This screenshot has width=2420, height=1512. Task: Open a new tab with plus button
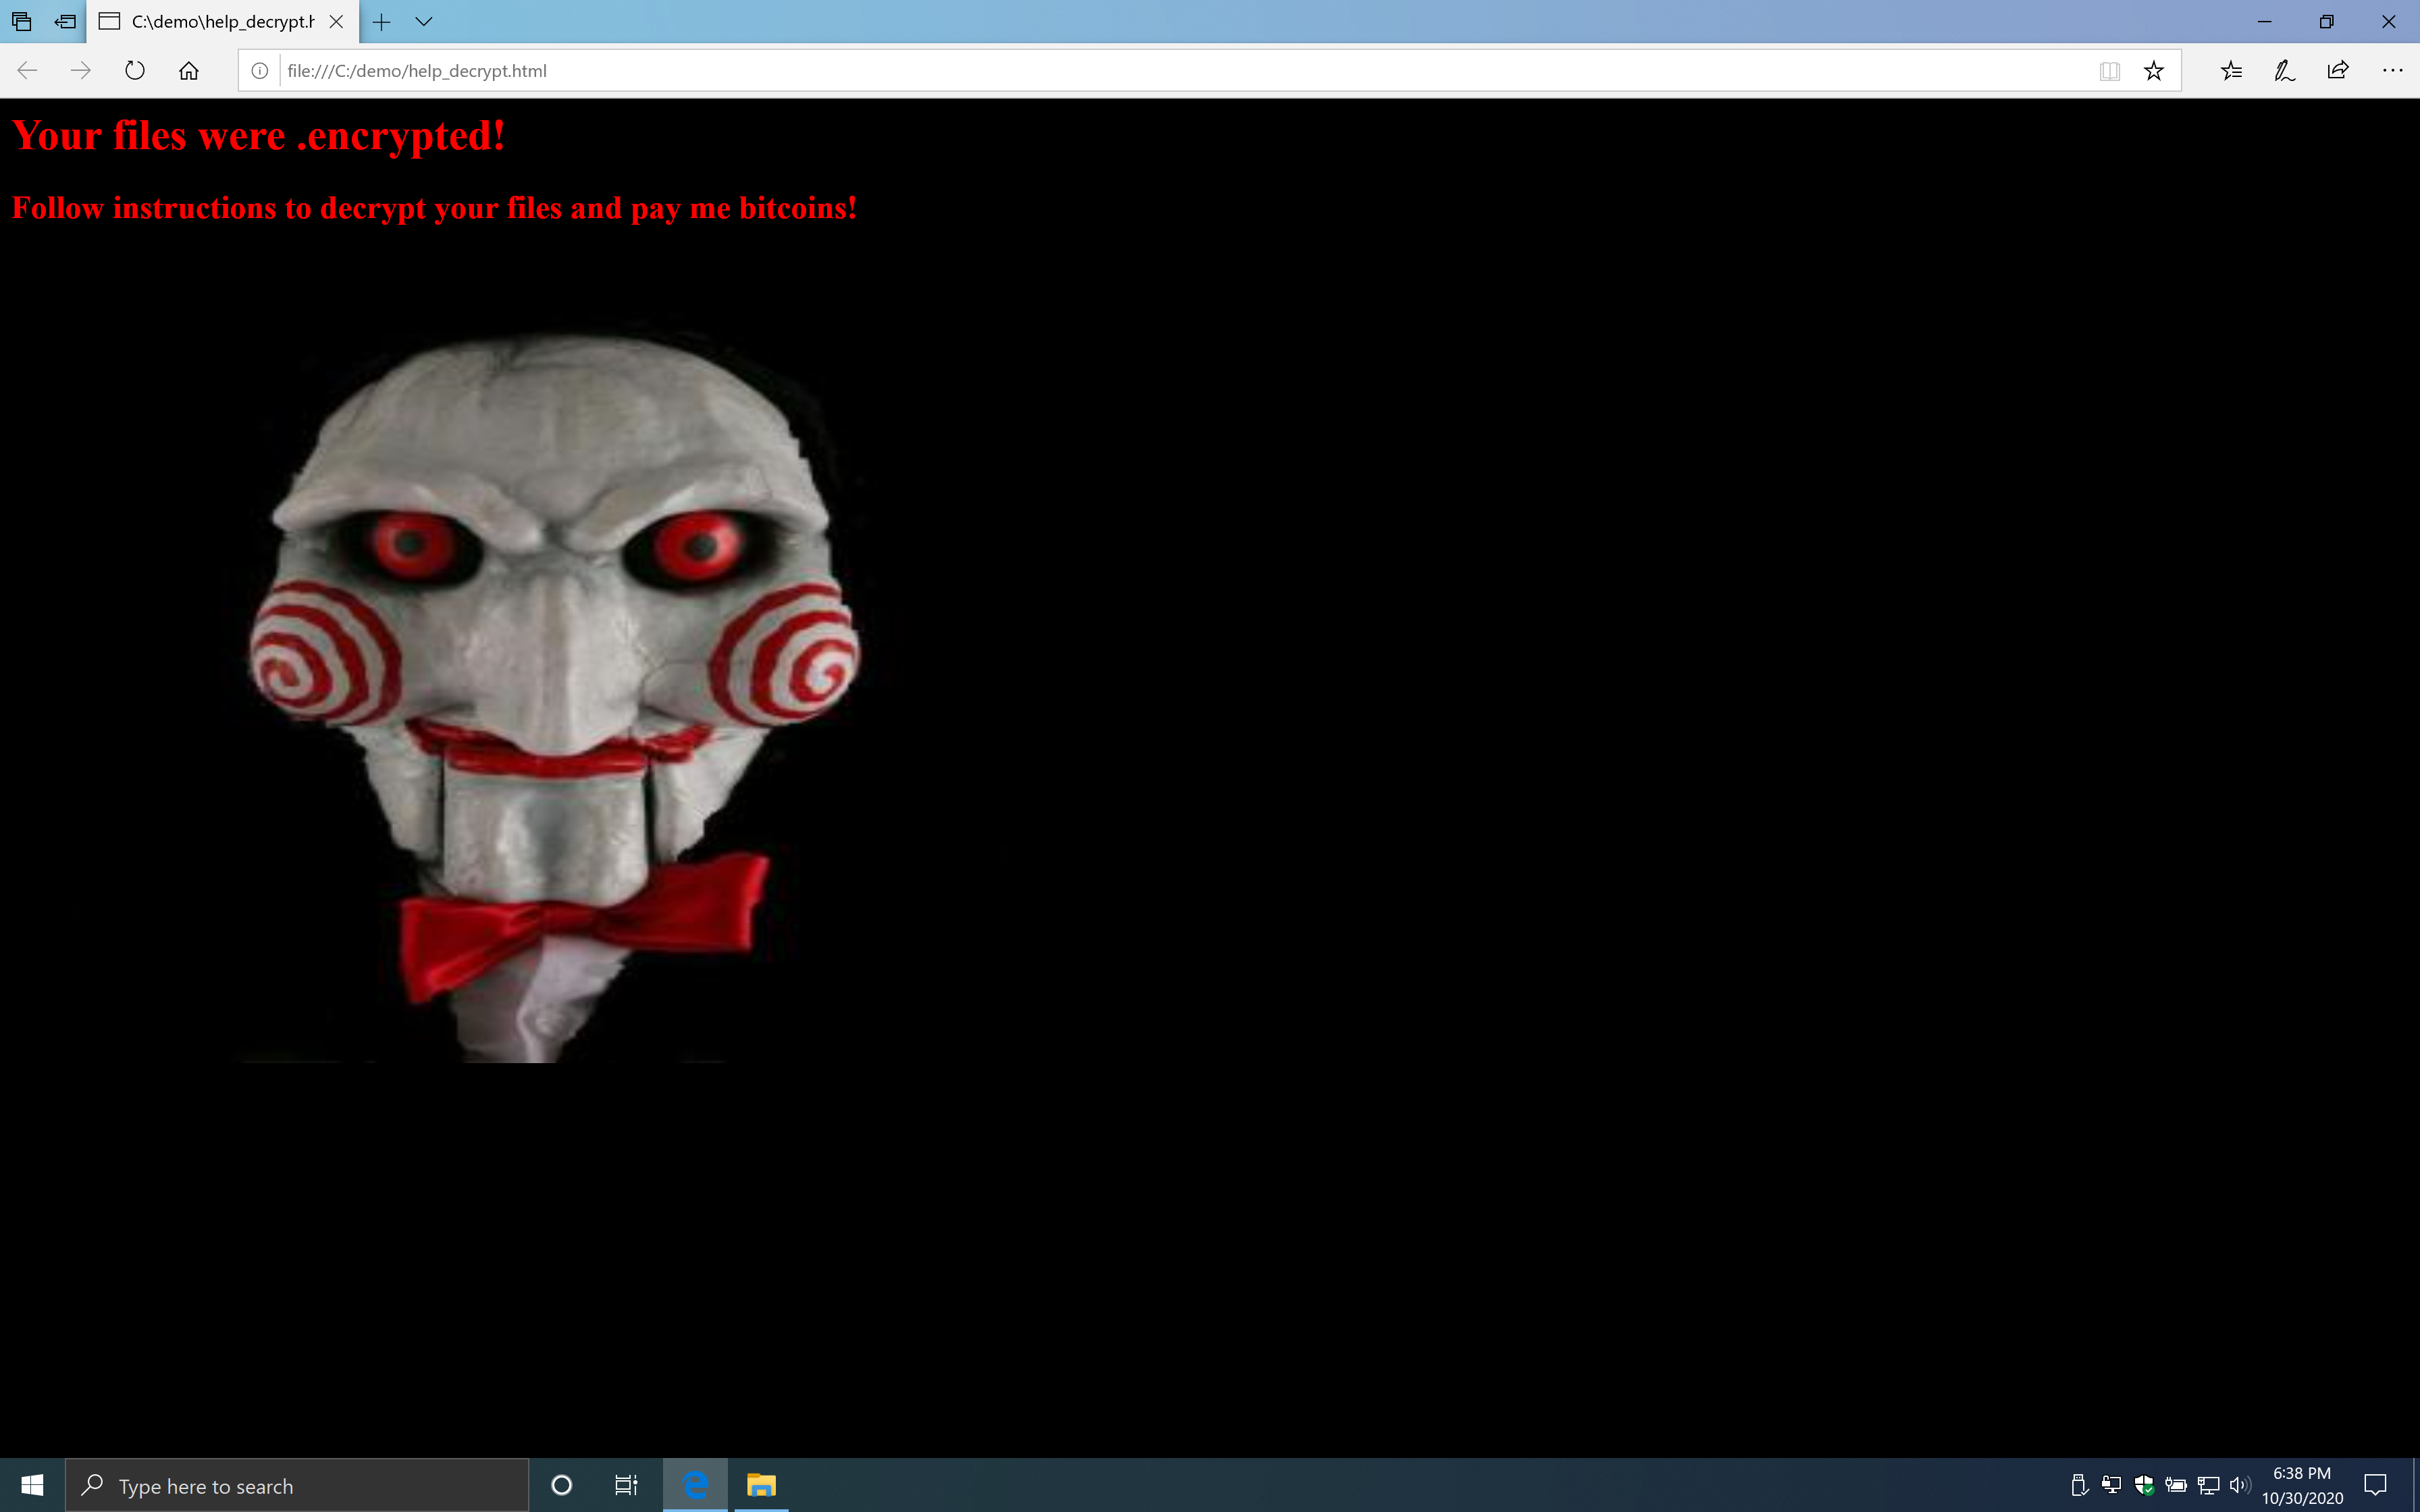coord(381,22)
